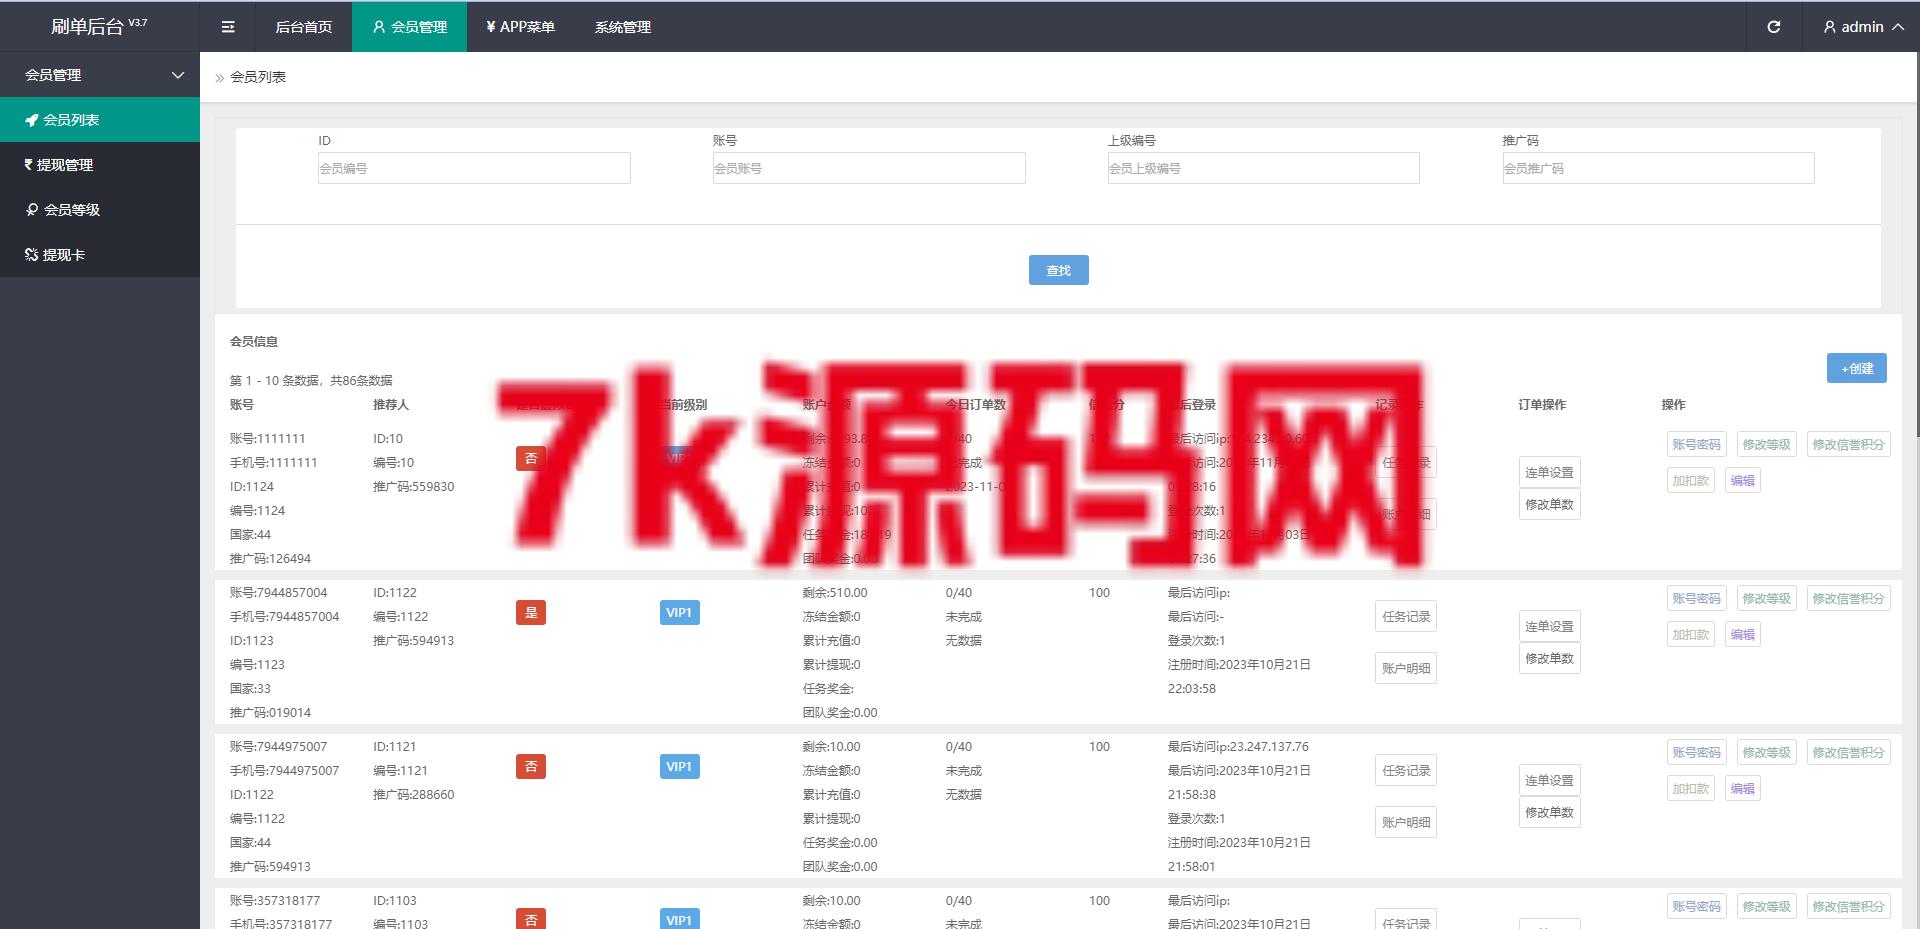The width and height of the screenshot is (1920, 929).
Task: Click 连单设置 for account 1111111
Action: 1550,472
